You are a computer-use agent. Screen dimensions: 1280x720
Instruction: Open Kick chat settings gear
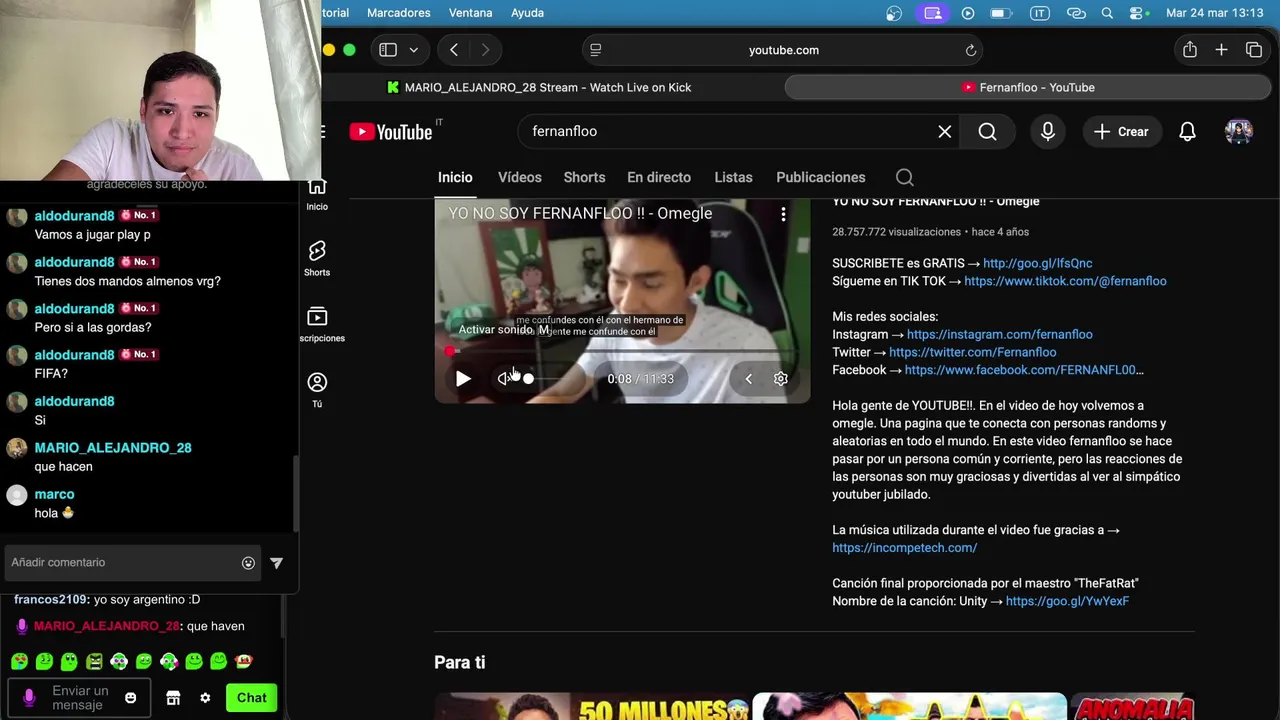pos(205,698)
